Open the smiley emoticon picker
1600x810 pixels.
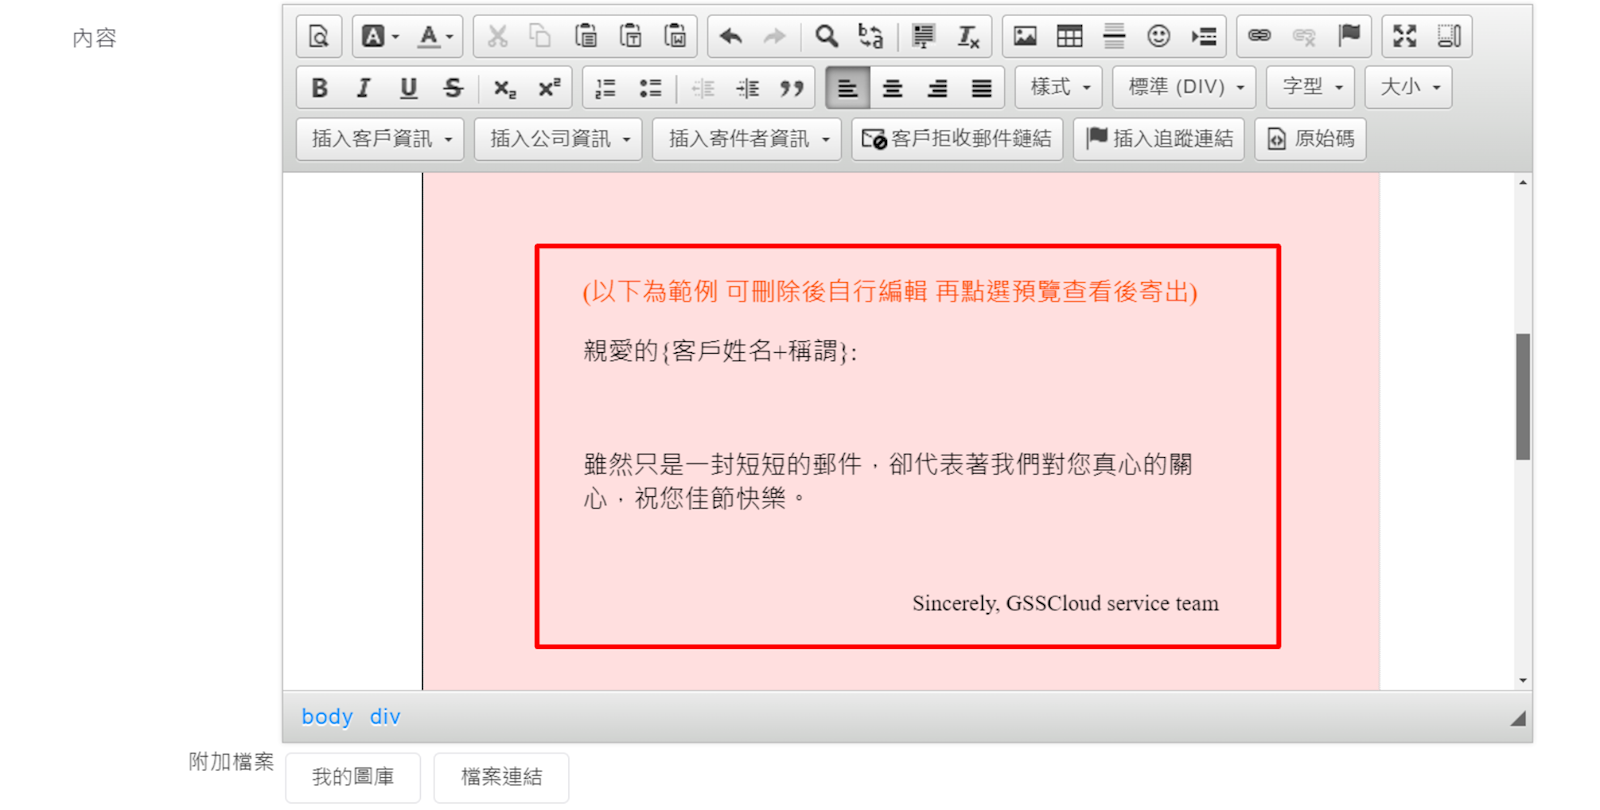pos(1158,37)
